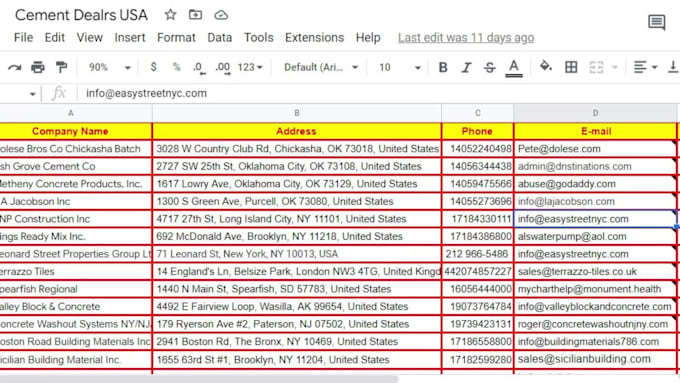Screen dimensions: 680x383
Task: Select cell with phone 212 966-5486
Action: point(477,254)
